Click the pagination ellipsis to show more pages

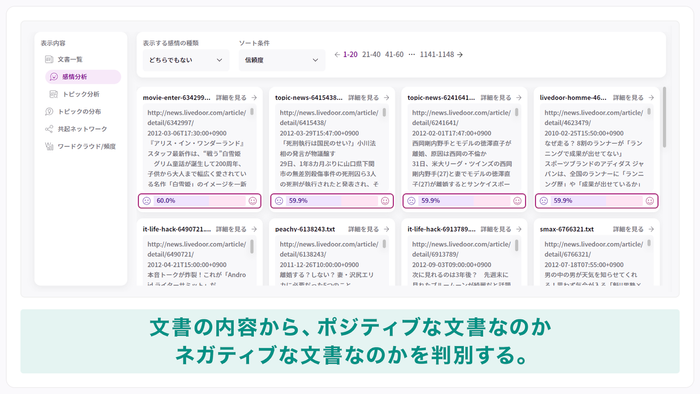[412, 54]
